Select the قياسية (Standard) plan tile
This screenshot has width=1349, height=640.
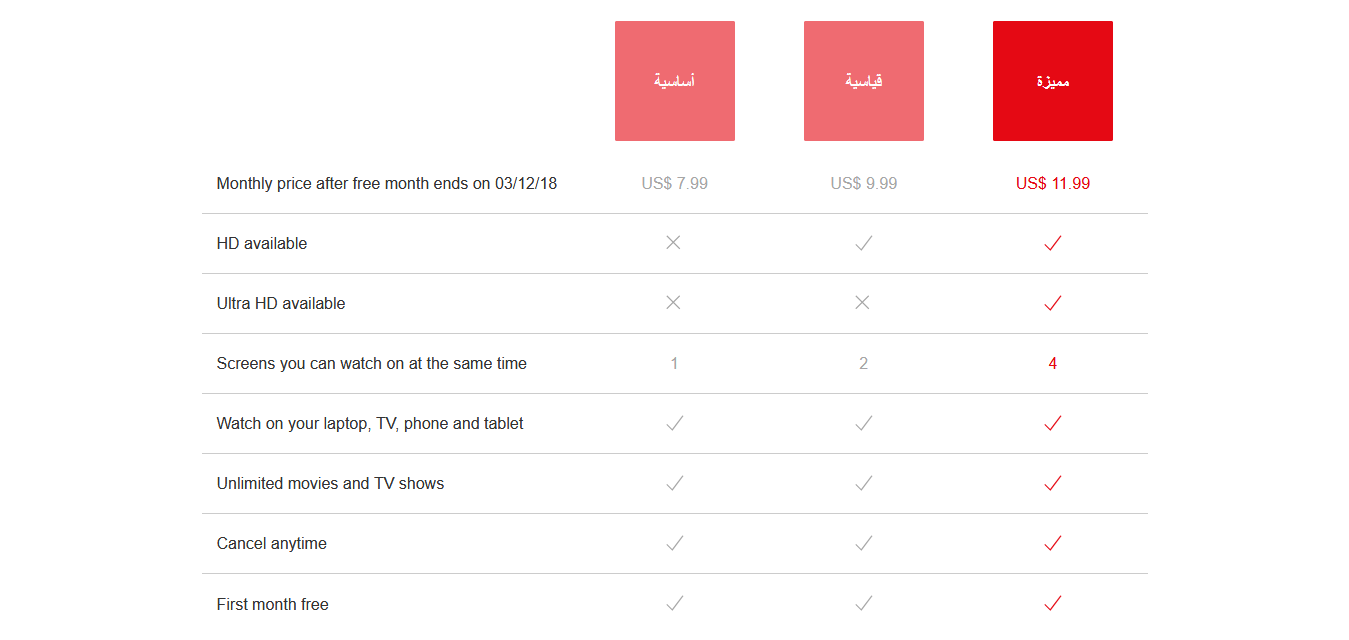pyautogui.click(x=863, y=81)
